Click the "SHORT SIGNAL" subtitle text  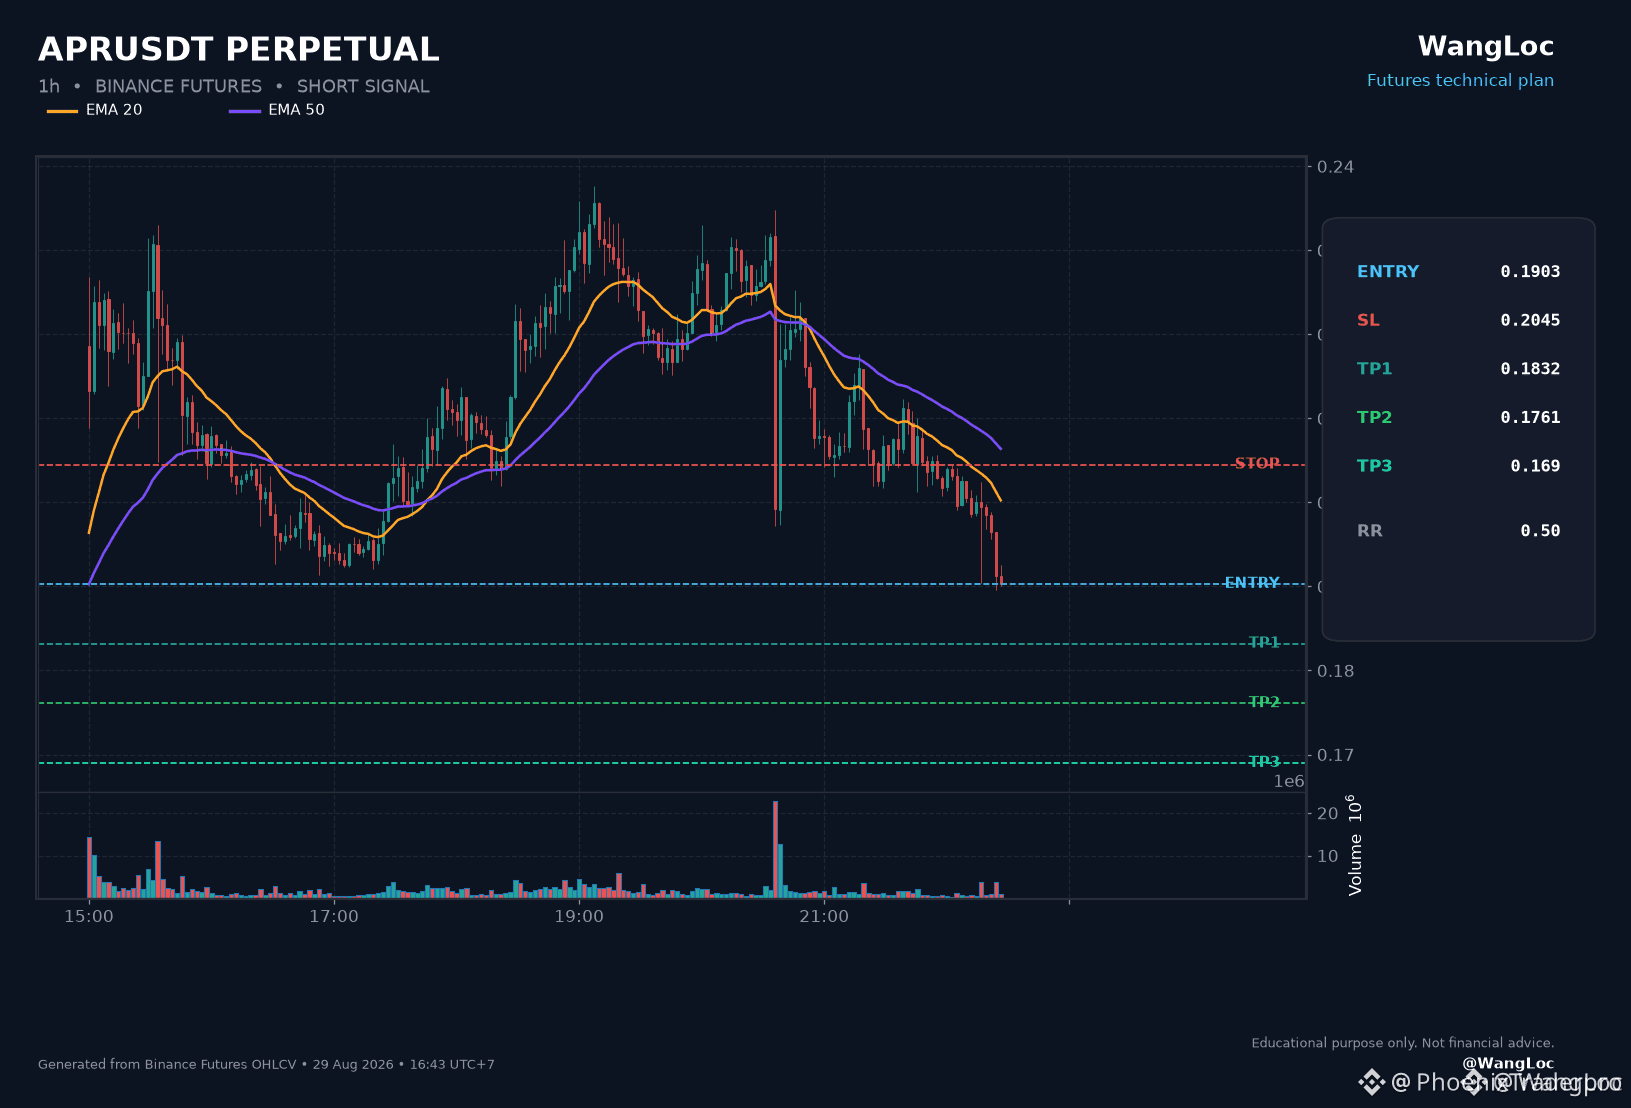pyautogui.click(x=363, y=87)
